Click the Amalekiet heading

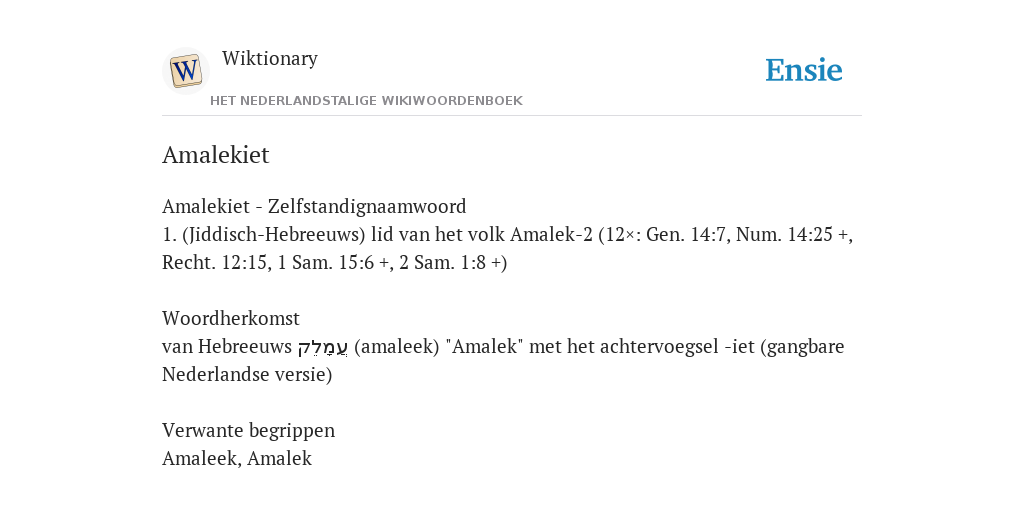point(216,155)
